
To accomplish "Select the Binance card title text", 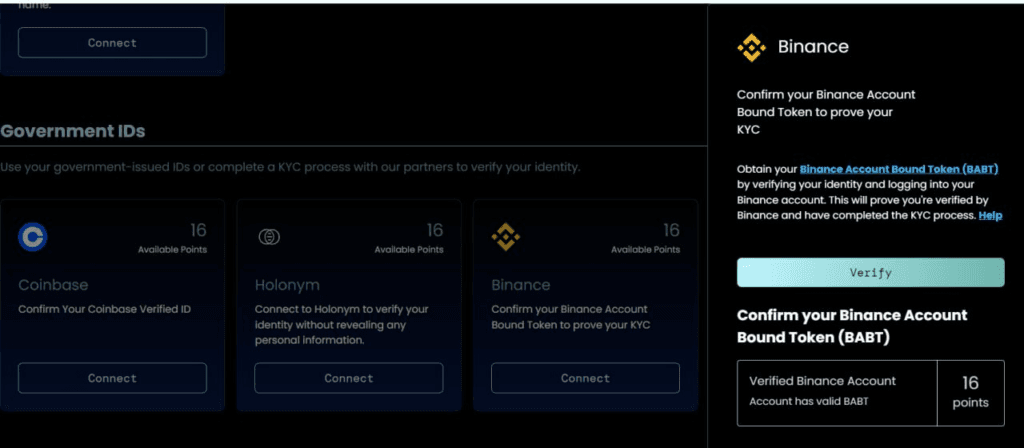I will click(x=521, y=285).
